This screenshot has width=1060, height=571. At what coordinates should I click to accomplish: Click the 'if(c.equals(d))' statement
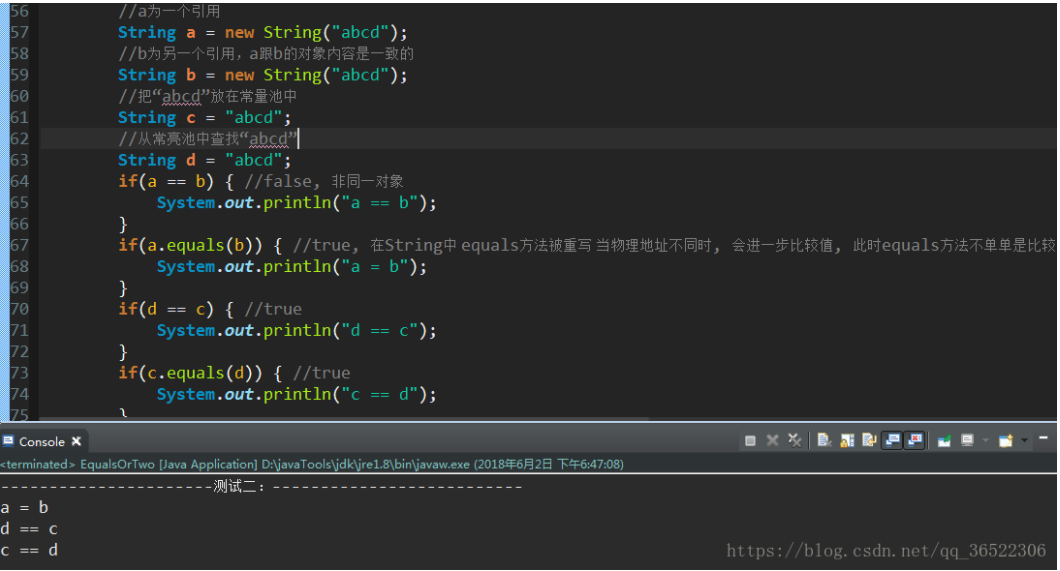(x=200, y=373)
